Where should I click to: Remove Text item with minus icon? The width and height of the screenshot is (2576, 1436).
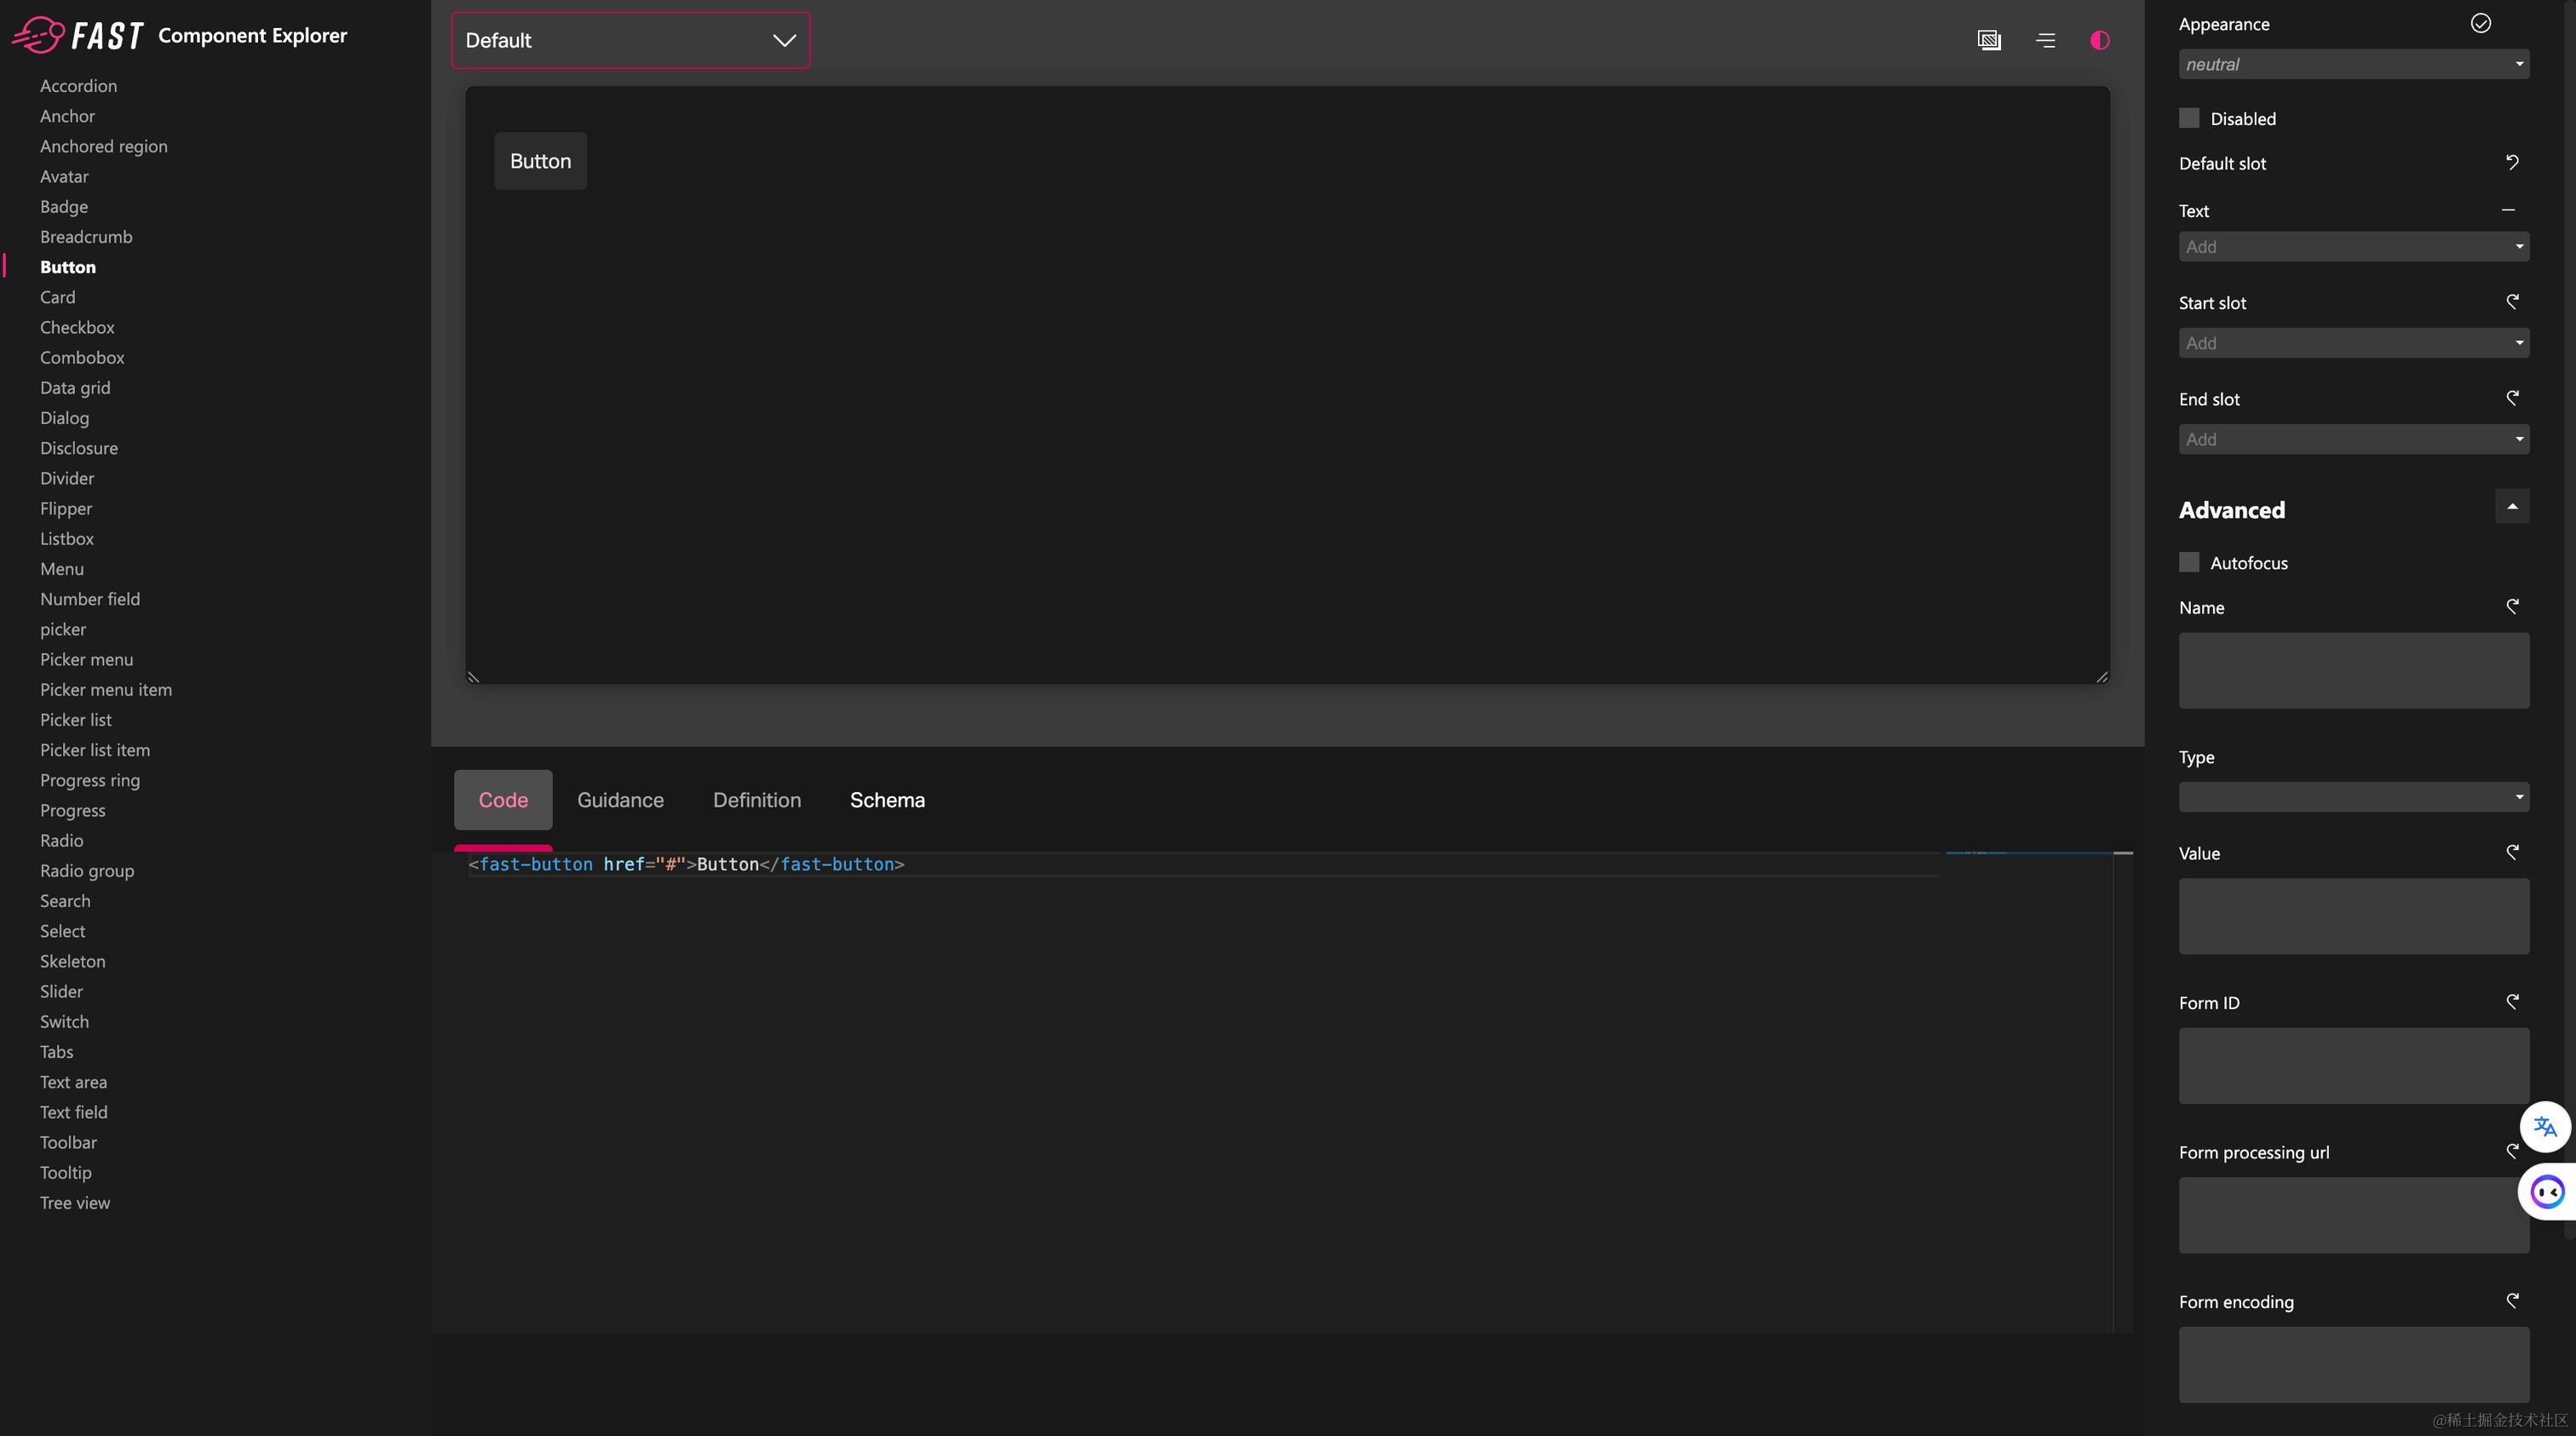(2507, 210)
